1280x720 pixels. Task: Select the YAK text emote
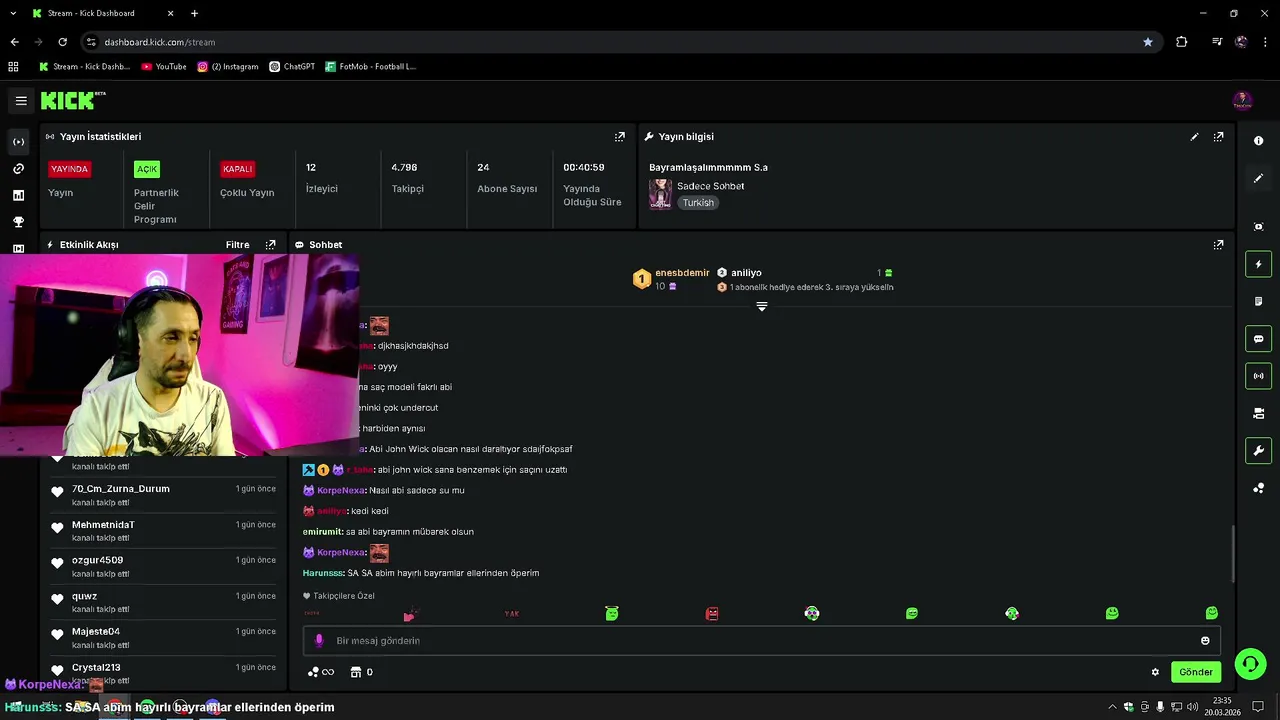(x=512, y=613)
